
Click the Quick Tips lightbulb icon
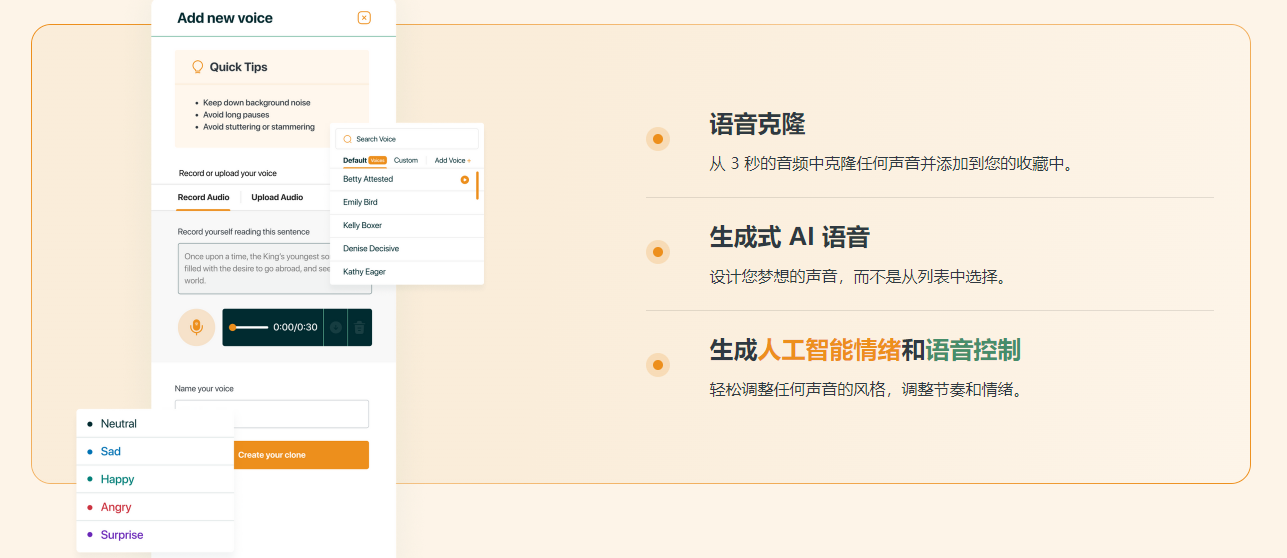197,67
